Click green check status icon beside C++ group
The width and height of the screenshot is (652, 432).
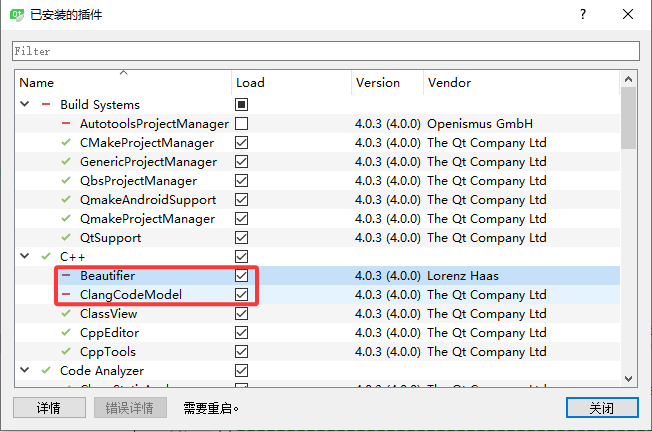point(46,256)
